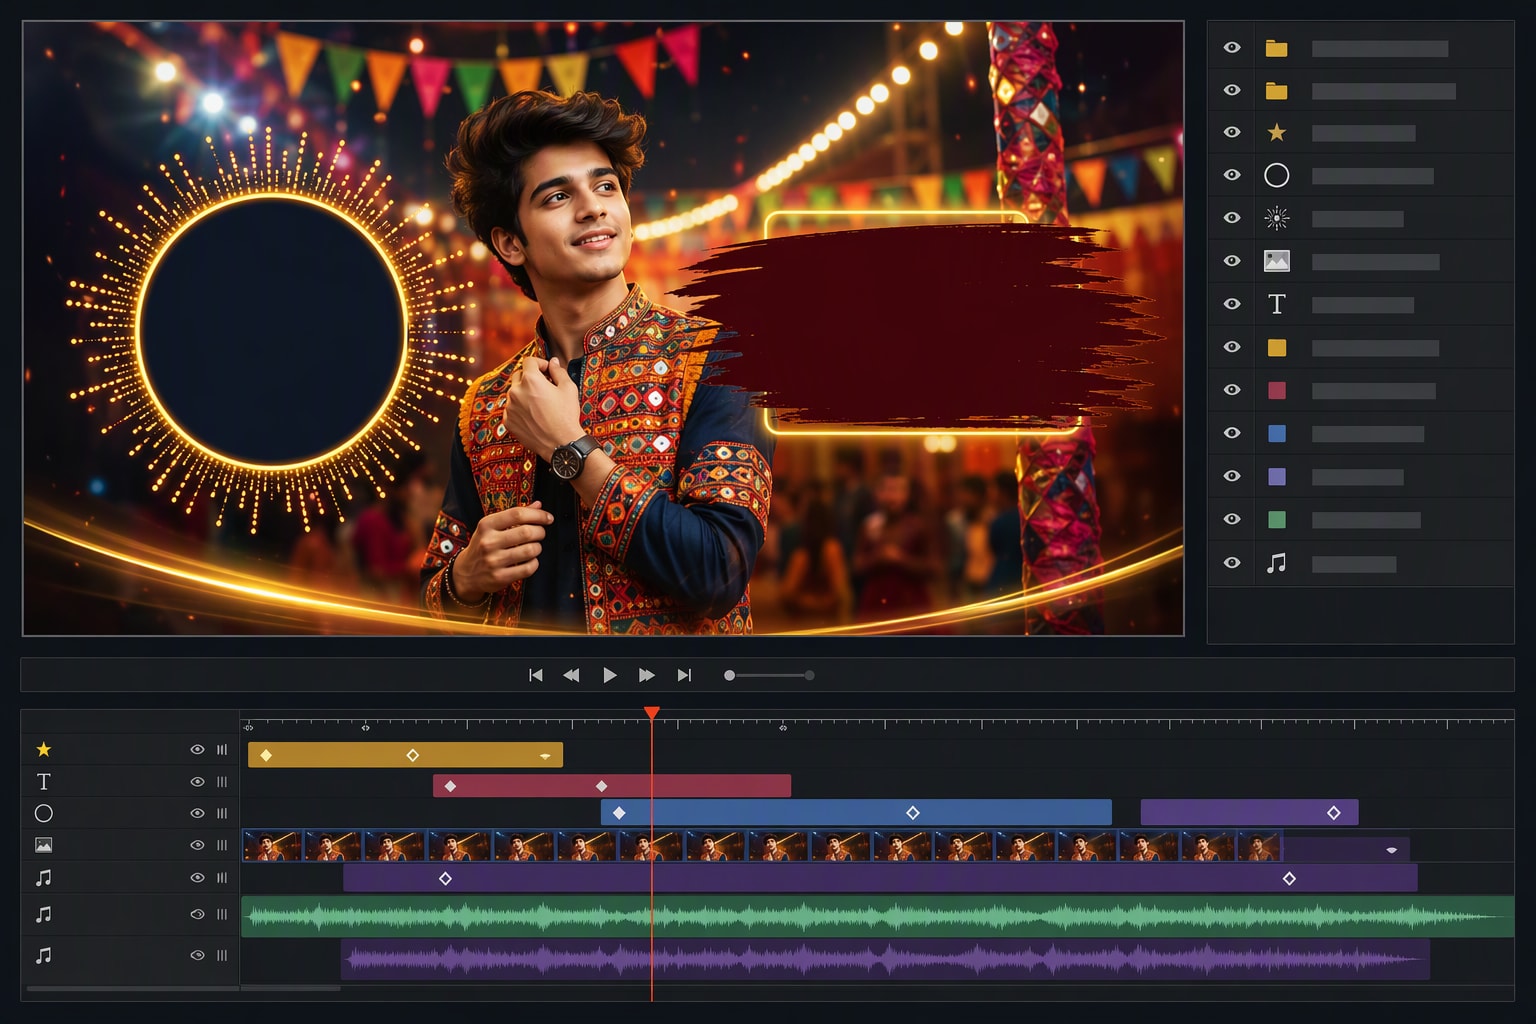Mute the purple waveform audio track
This screenshot has height=1024, width=1536.
point(197,955)
